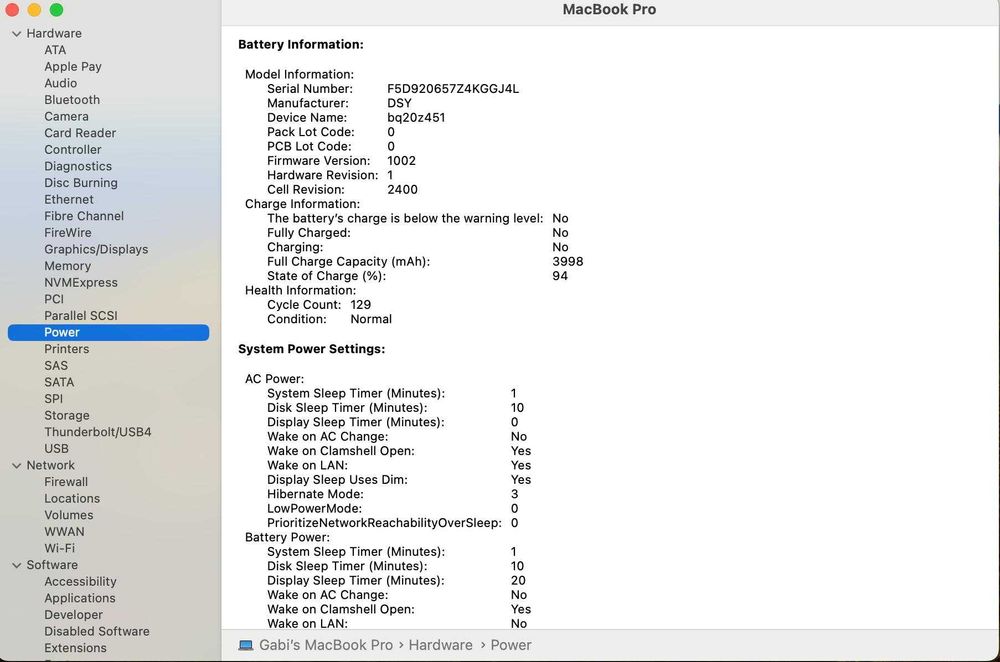This screenshot has height=662, width=1000.
Task: Select Extensions in the sidebar
Action: point(75,648)
